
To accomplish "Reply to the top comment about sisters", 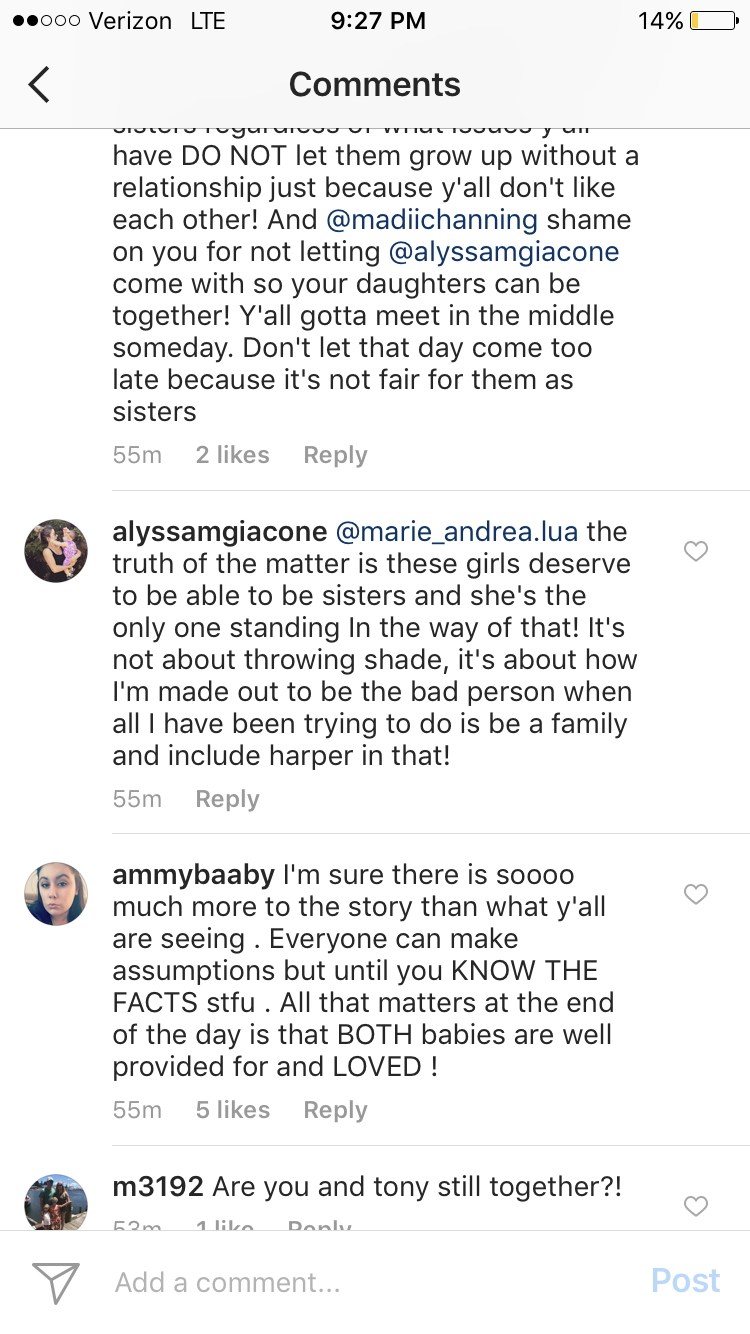I will coord(335,455).
